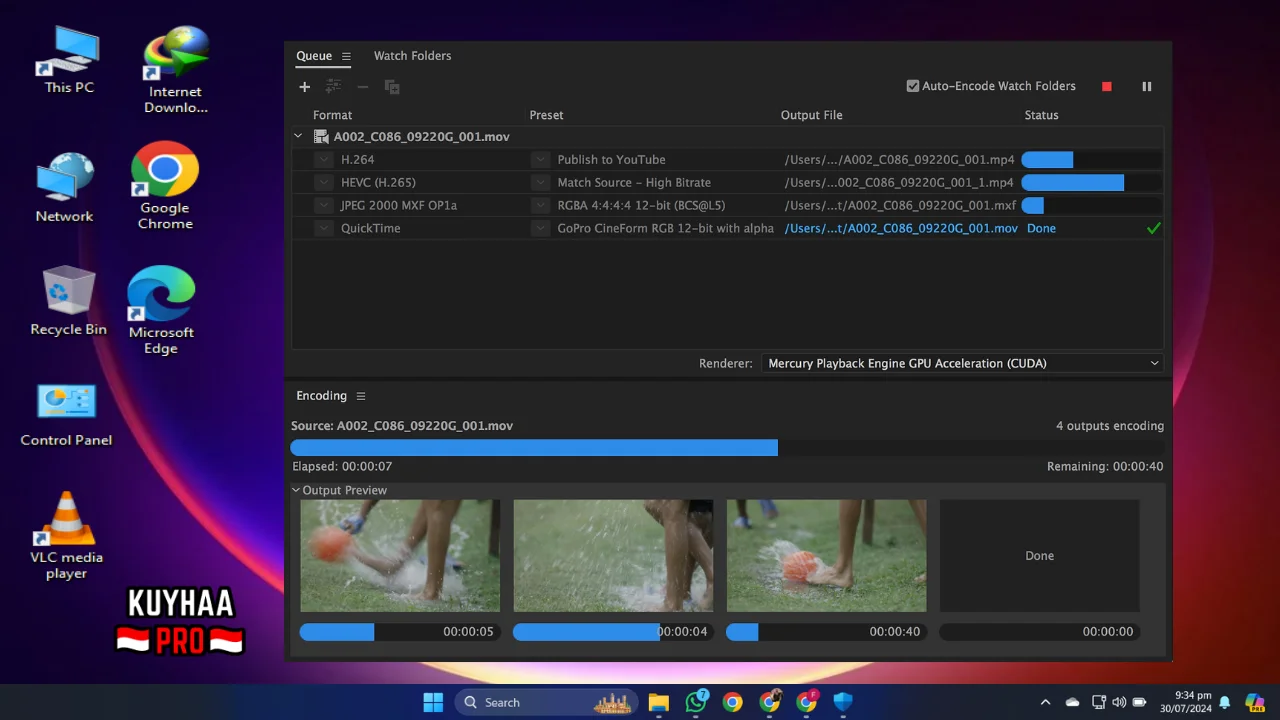1280x720 pixels.
Task: Open format dropdown for JPEG 2000 MXF OP1a
Action: (x=323, y=206)
